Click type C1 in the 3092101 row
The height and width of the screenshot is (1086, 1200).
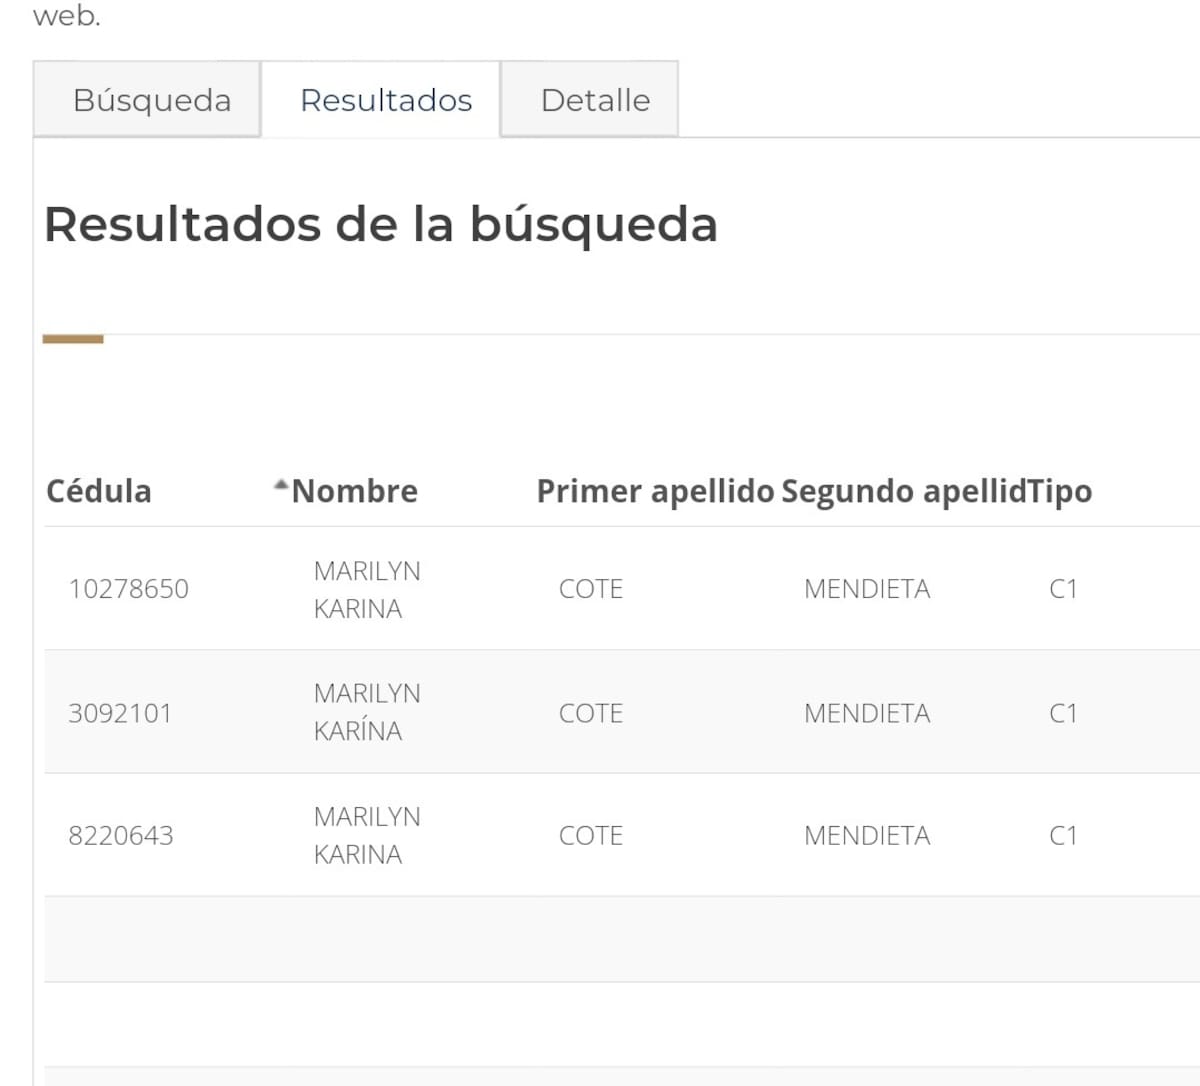tap(1063, 713)
